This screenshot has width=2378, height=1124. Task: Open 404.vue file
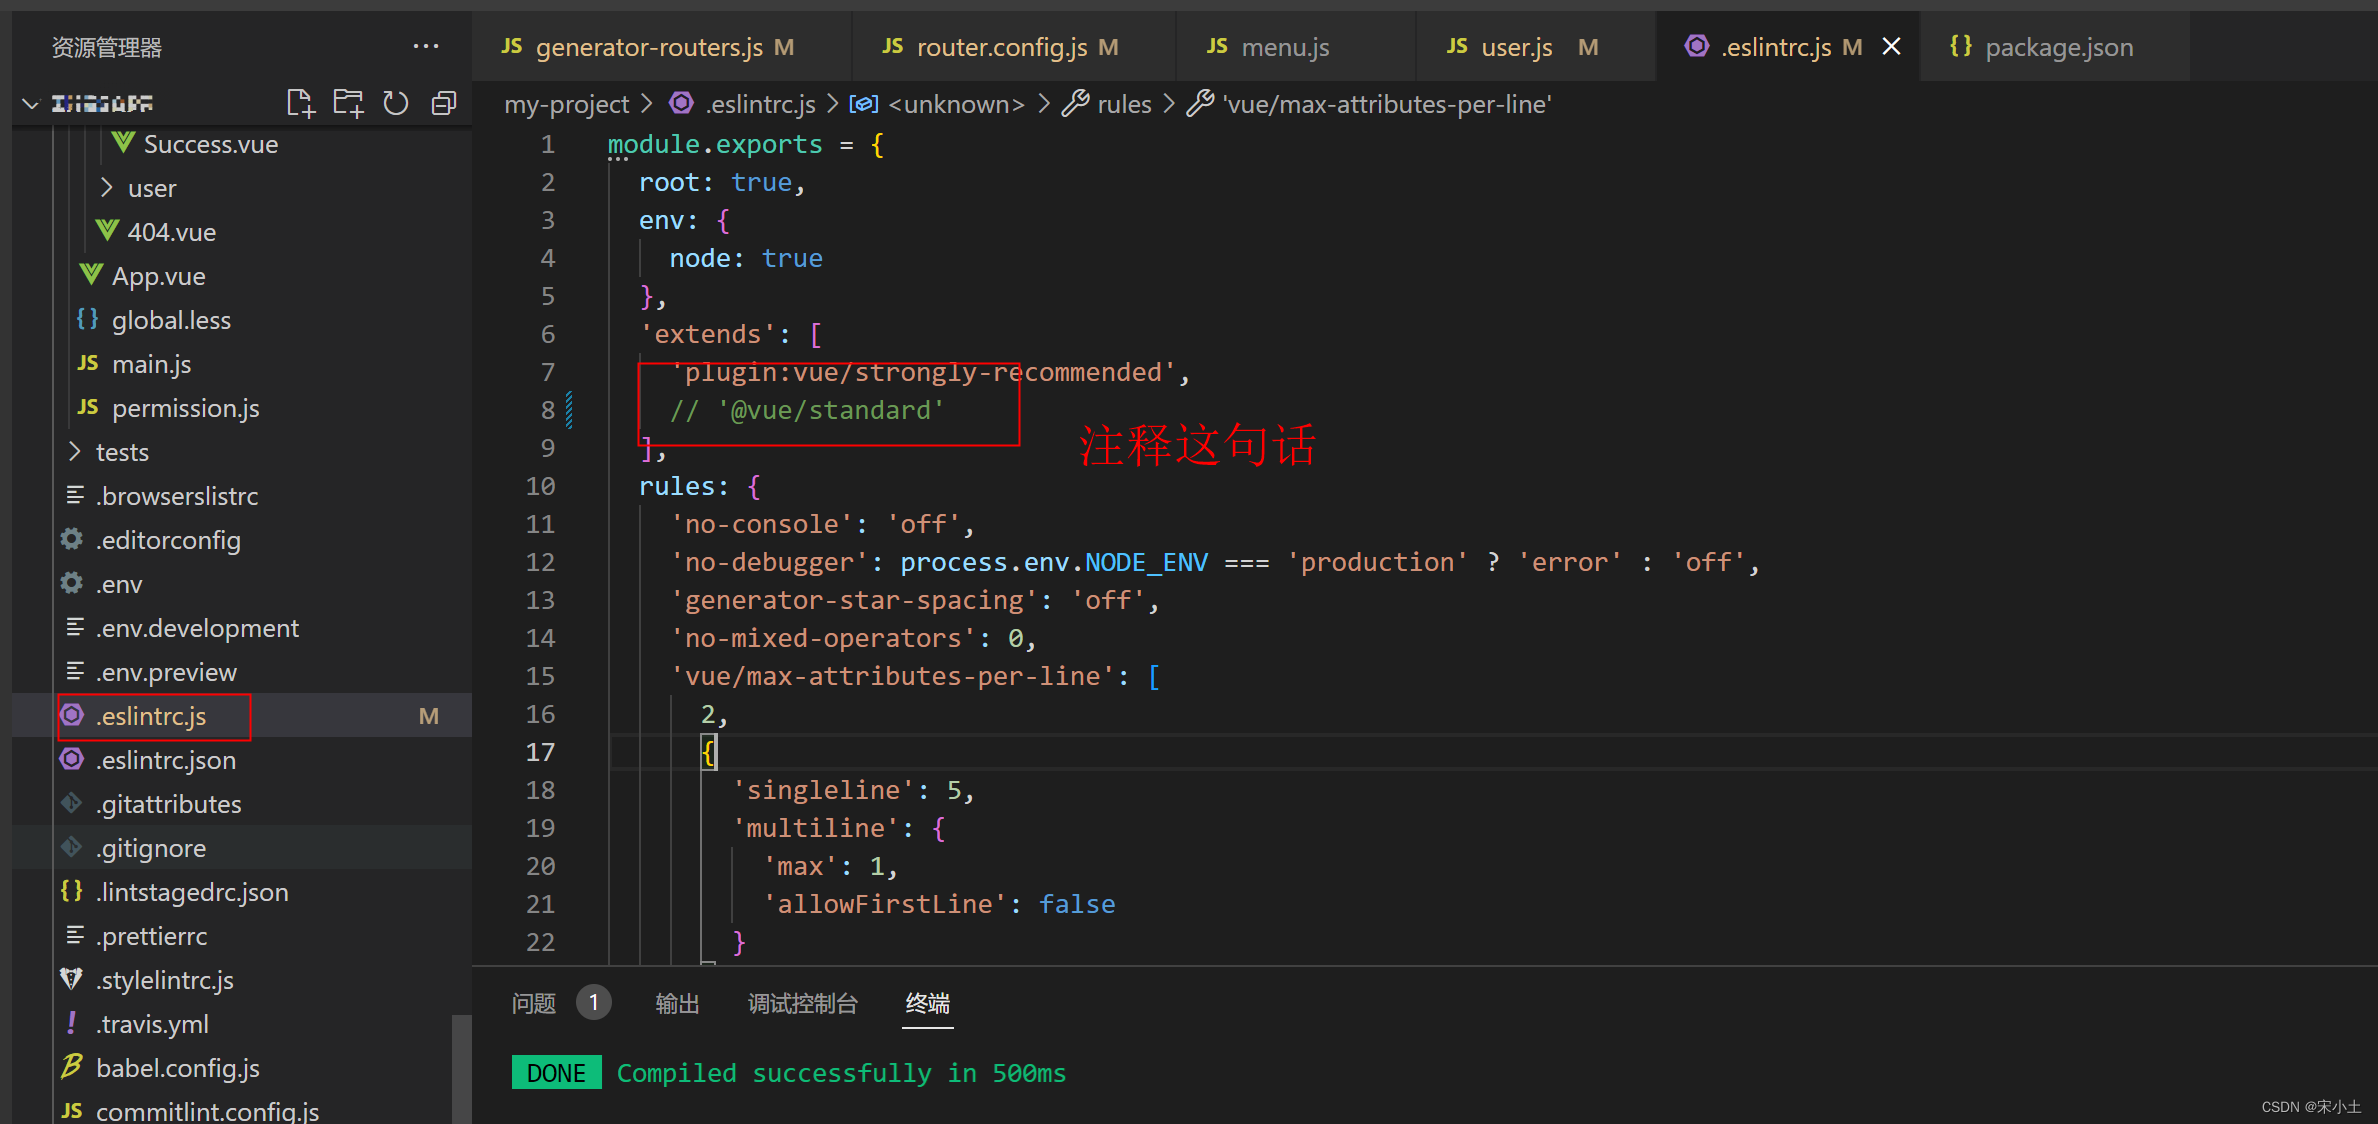click(x=171, y=232)
